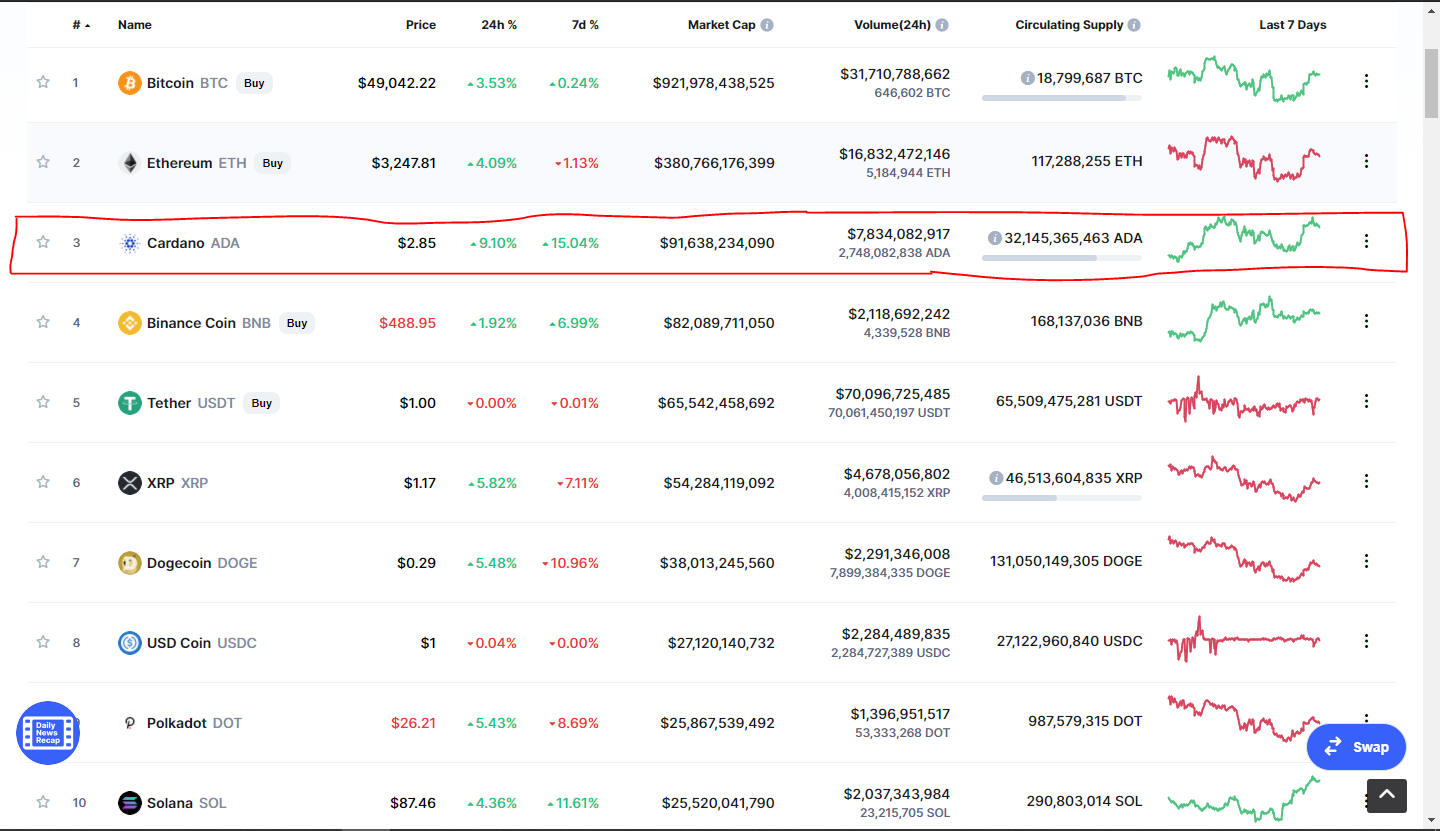This screenshot has width=1440, height=831.
Task: Toggle the Binance Coin watchlist star
Action: [x=43, y=322]
